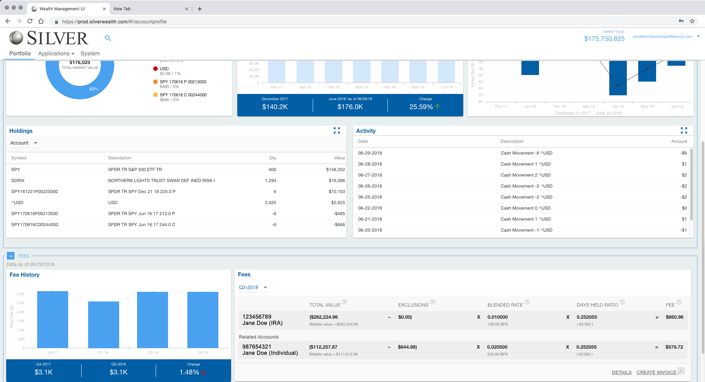Click the DETAILS link in Fees
The width and height of the screenshot is (705, 382).
tap(621, 373)
